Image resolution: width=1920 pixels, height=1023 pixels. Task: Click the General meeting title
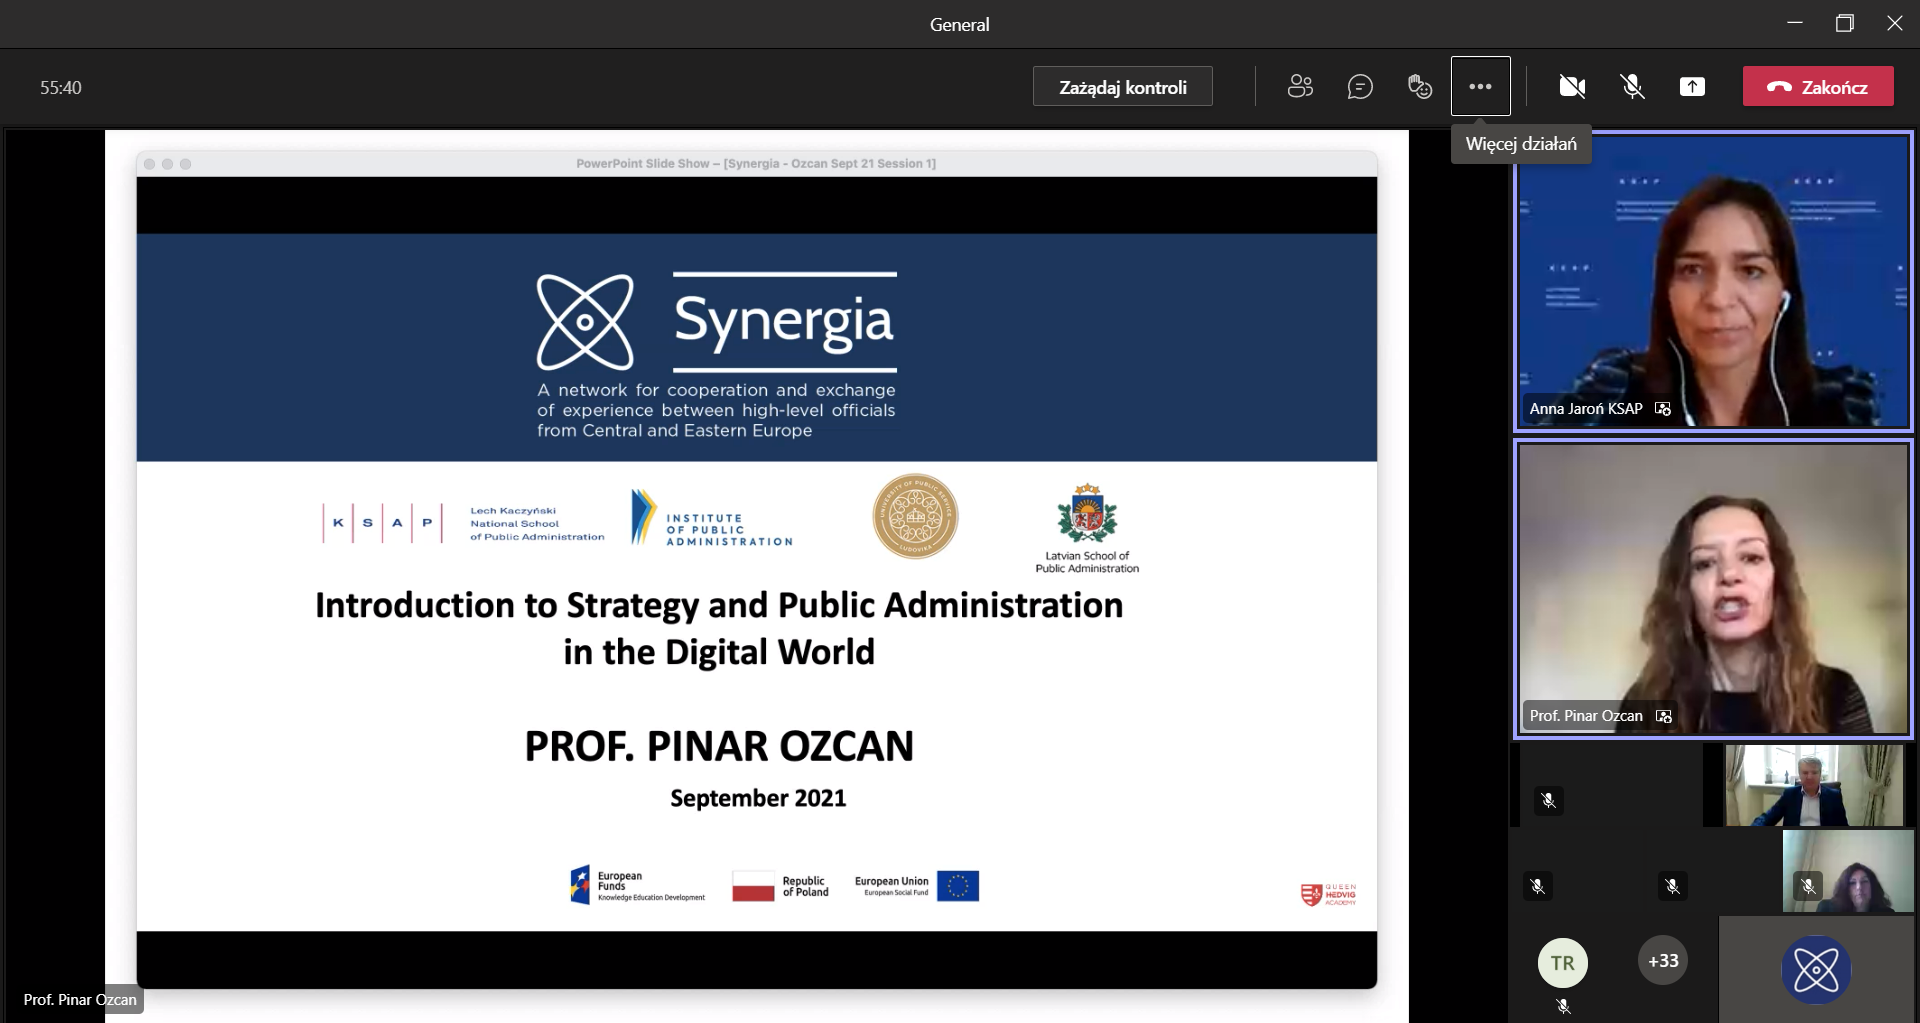point(959,25)
